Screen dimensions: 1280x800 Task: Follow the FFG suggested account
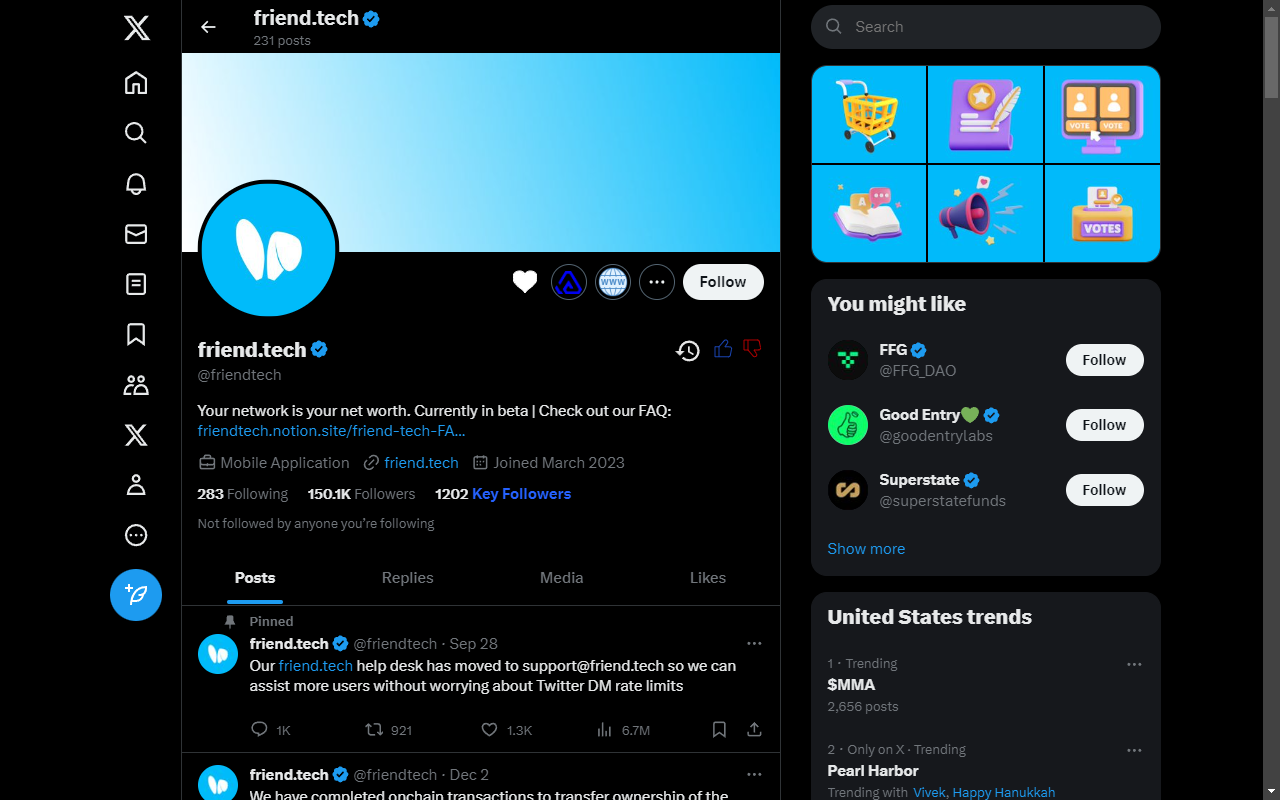coord(1104,360)
